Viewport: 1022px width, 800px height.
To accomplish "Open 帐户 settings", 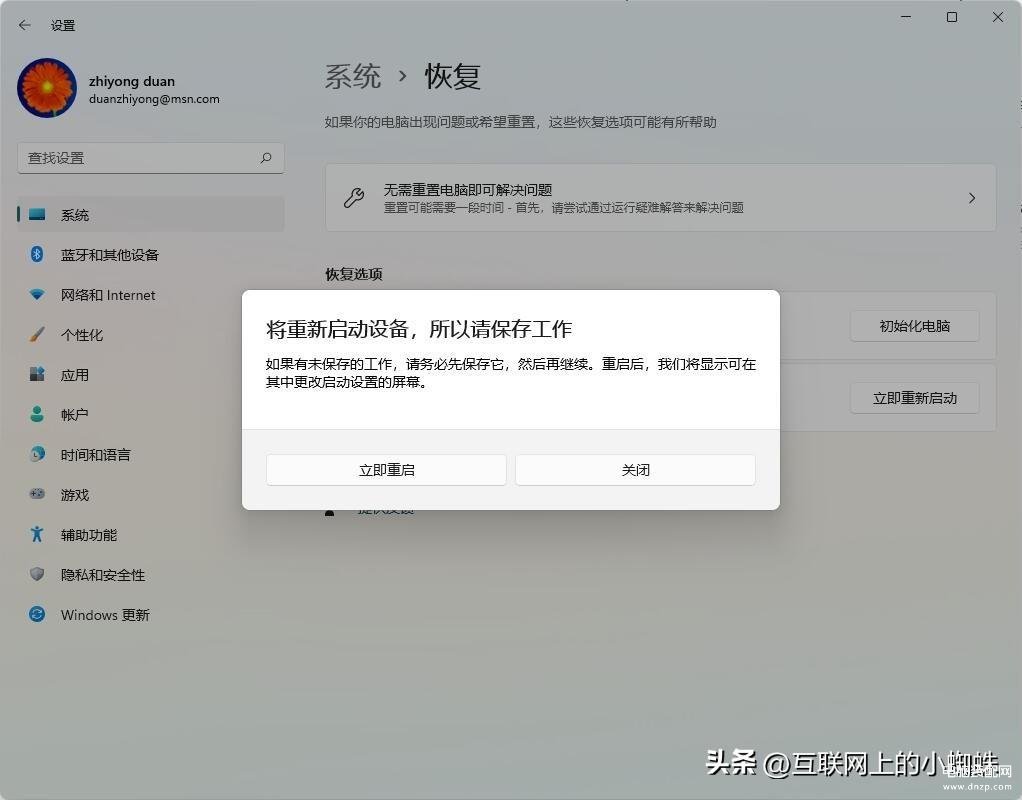I will 151,414.
